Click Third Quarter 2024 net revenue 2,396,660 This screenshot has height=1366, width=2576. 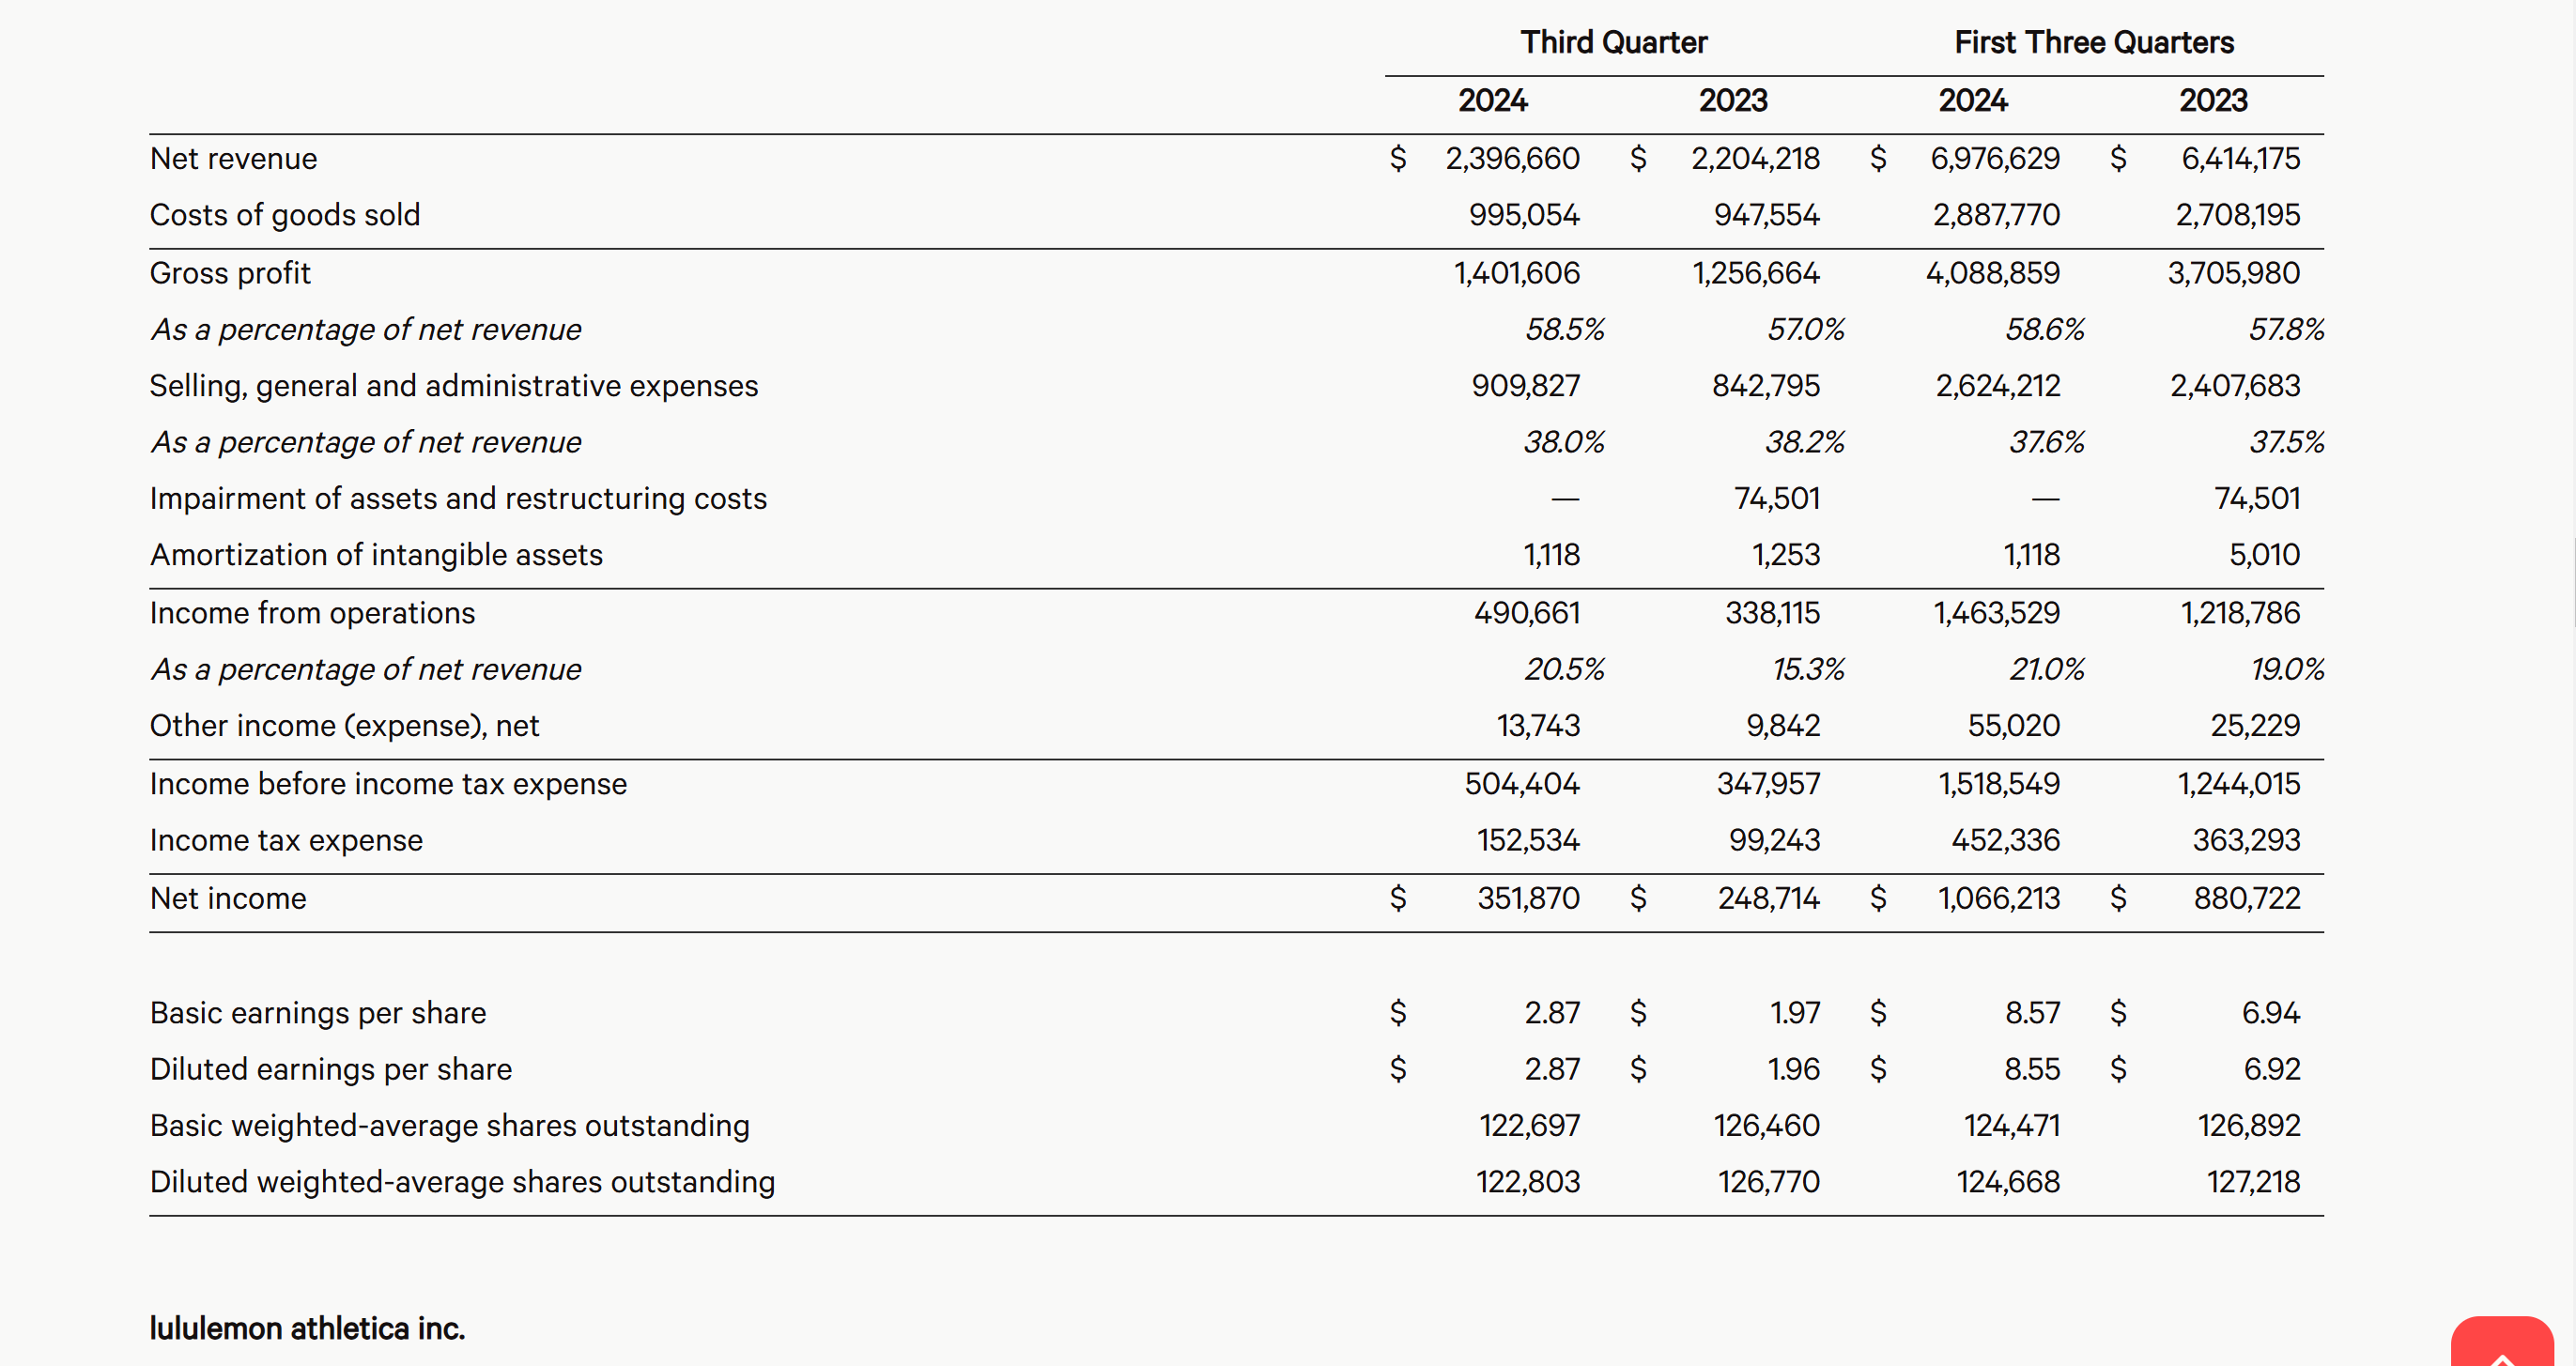[1512, 158]
